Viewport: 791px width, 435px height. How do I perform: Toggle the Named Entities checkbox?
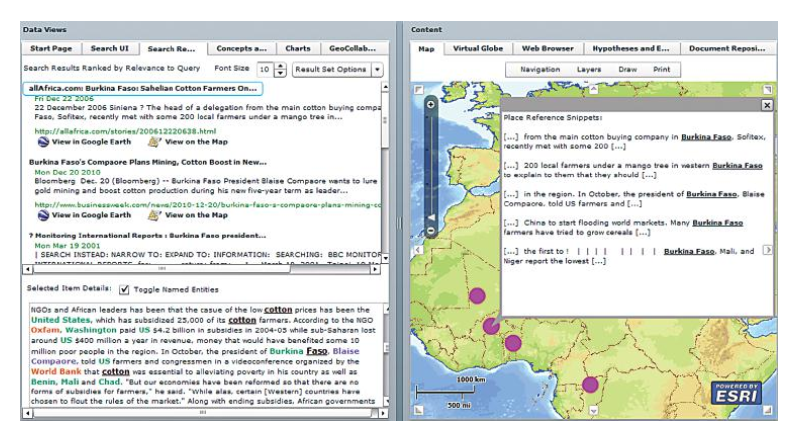[x=124, y=289]
